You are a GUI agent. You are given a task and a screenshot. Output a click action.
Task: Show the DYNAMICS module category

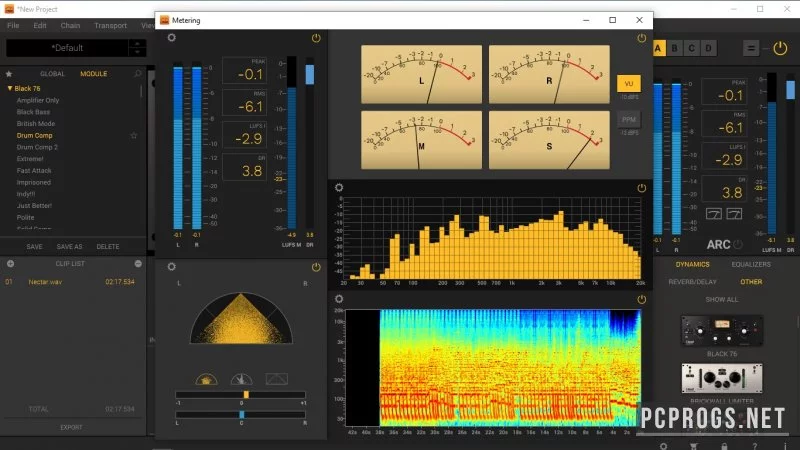click(692, 264)
